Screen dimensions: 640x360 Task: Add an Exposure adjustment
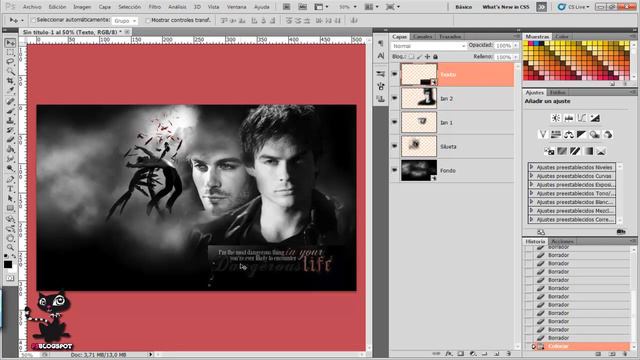pos(595,118)
